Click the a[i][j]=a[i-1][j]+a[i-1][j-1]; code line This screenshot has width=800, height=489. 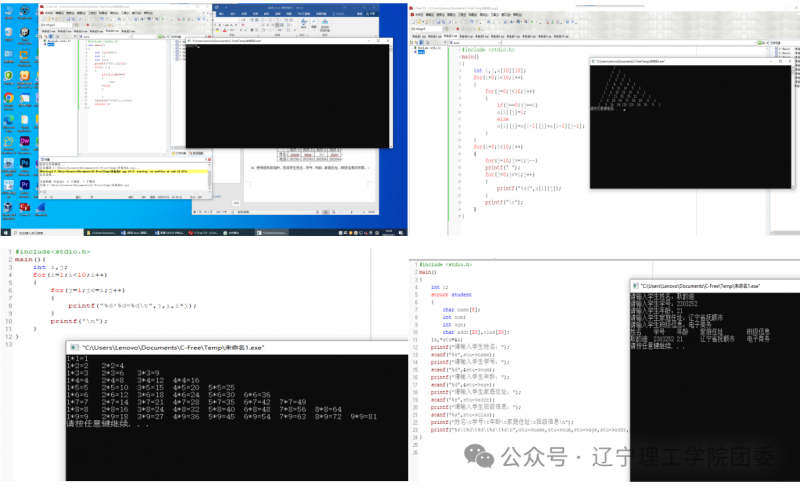[x=541, y=126]
